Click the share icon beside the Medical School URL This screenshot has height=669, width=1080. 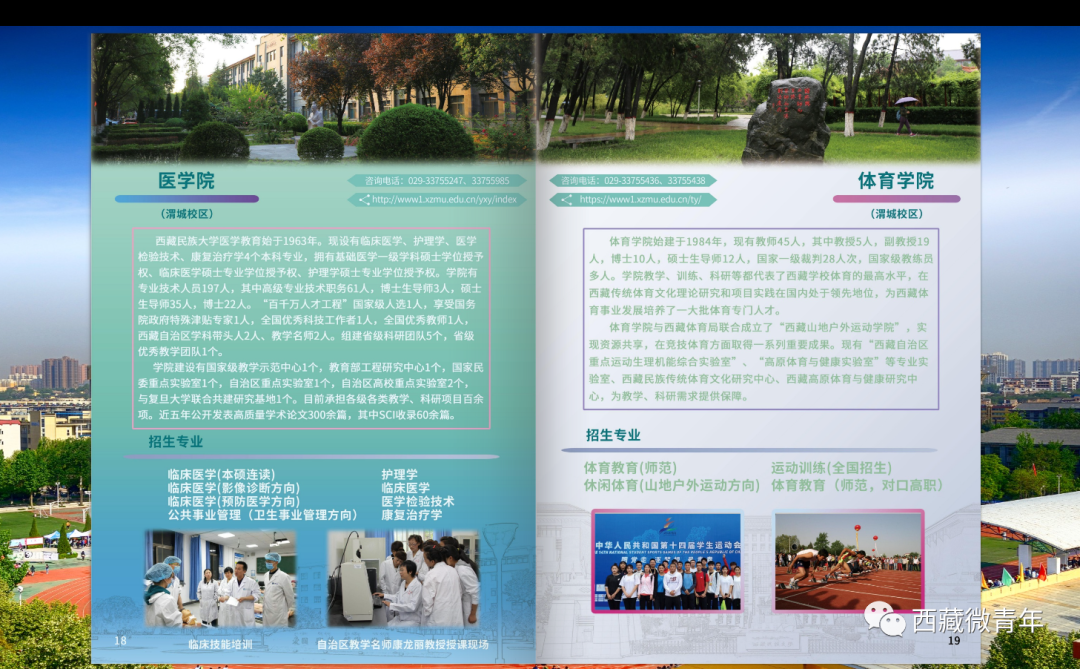pyautogui.click(x=365, y=199)
